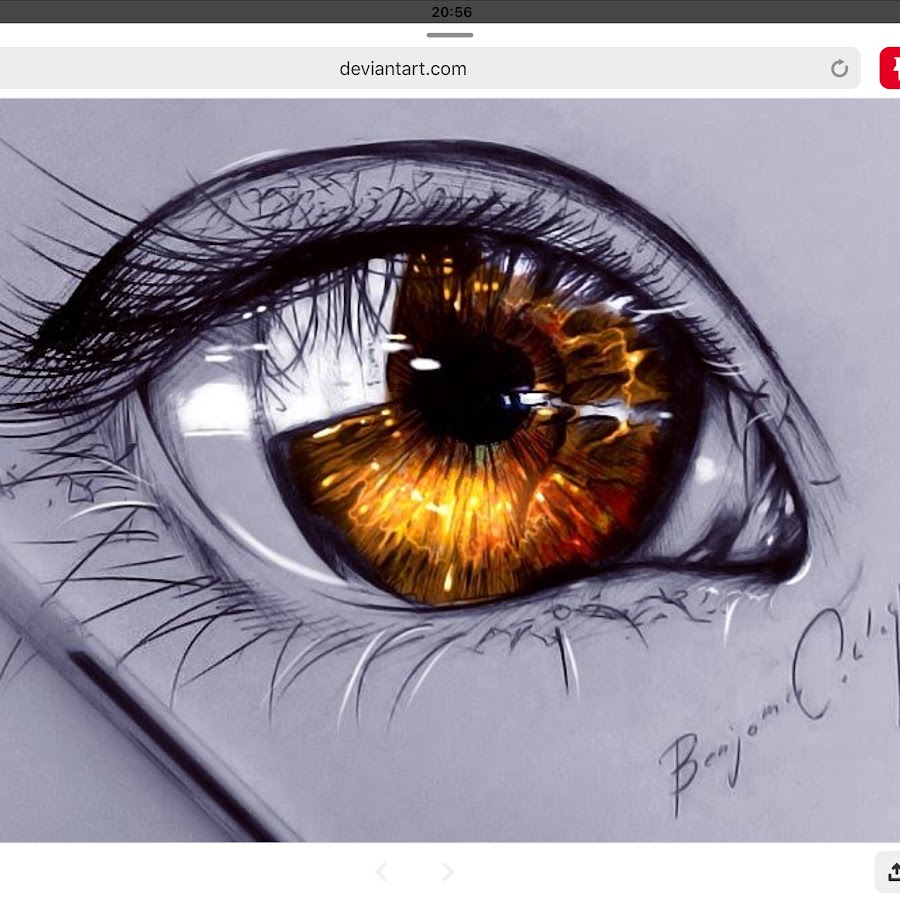
Task: Go forward with the right chevron
Action: [448, 872]
